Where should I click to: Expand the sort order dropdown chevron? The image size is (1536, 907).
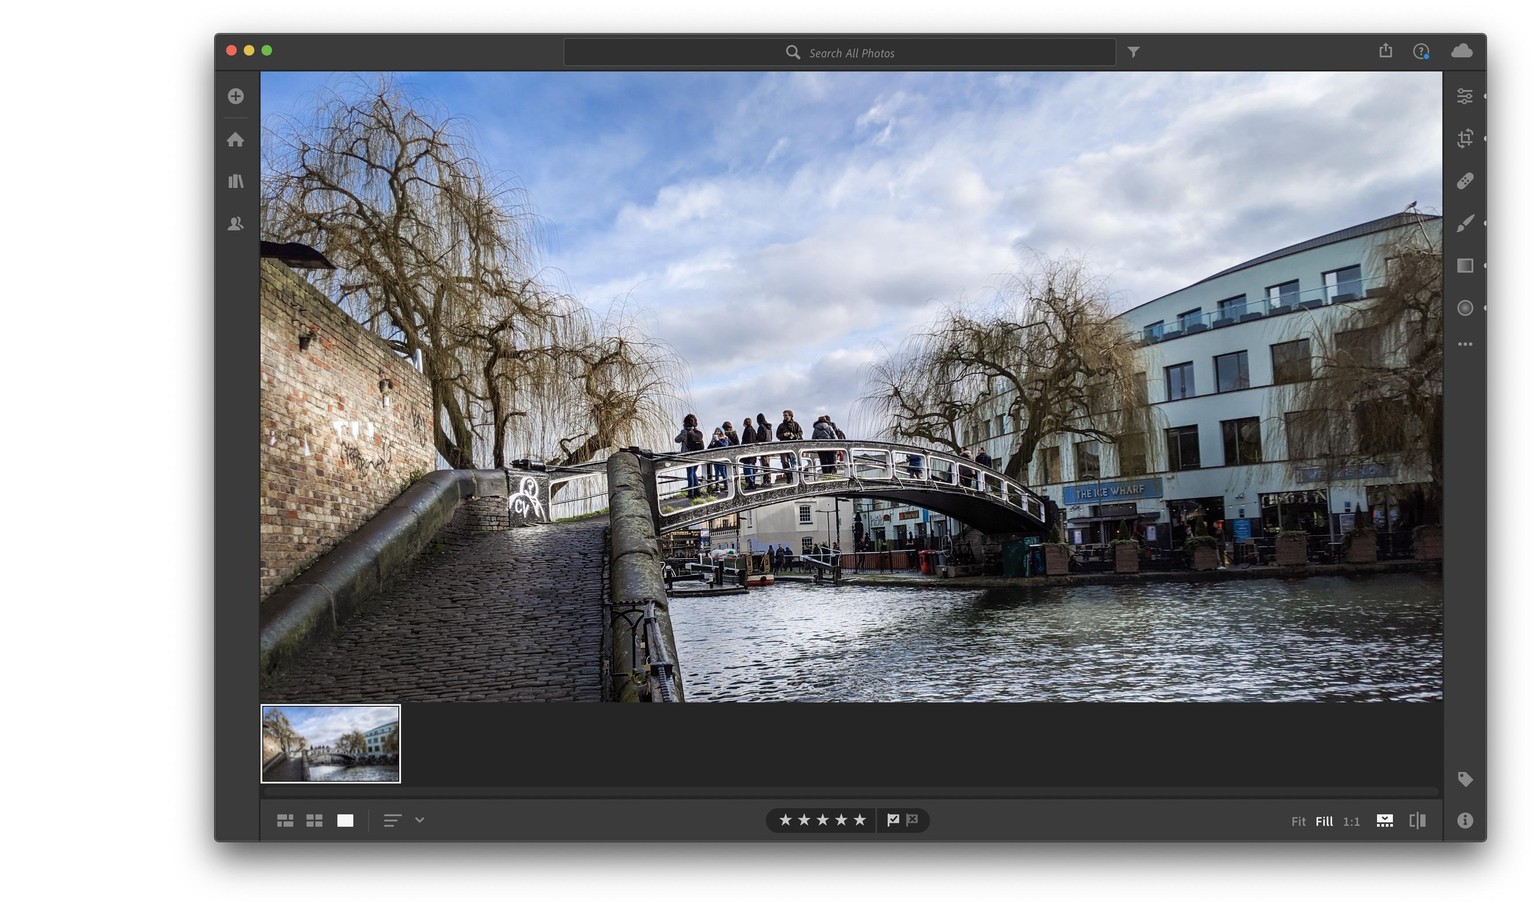pyautogui.click(x=420, y=820)
